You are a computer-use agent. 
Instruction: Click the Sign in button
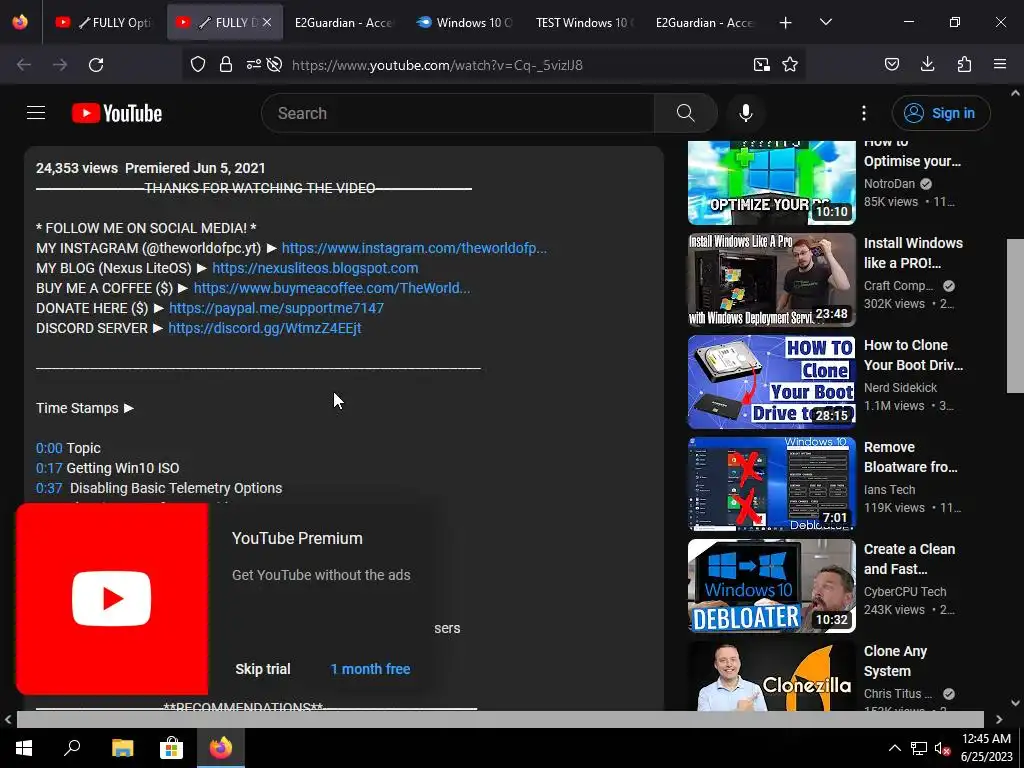[x=940, y=113]
